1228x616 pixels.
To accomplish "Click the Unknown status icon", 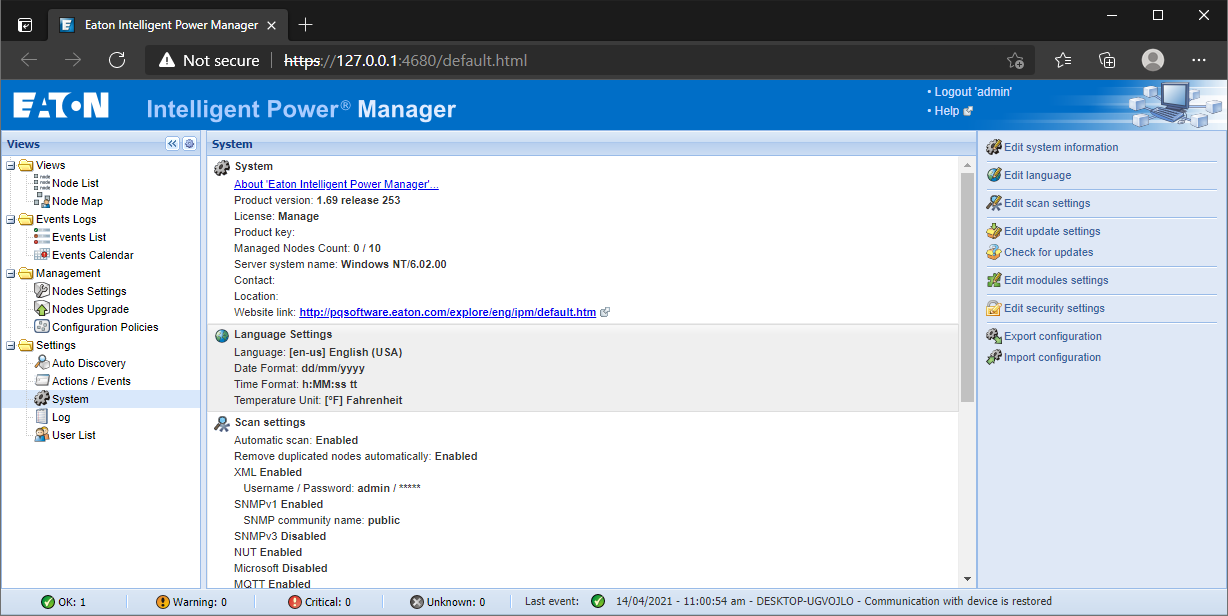I will click(417, 602).
